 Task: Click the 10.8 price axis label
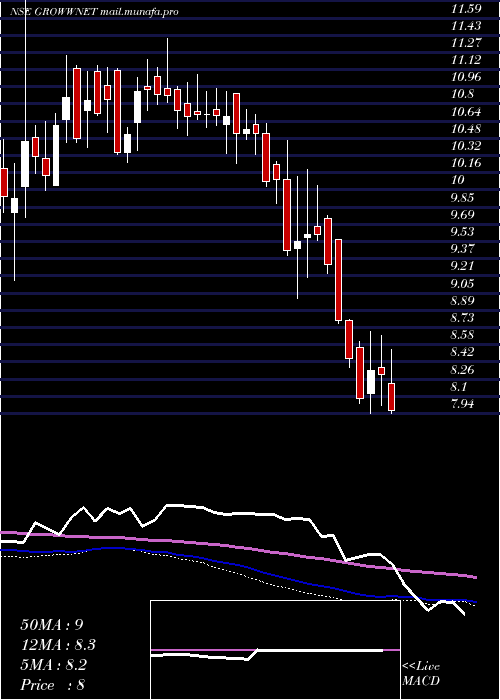tap(463, 95)
